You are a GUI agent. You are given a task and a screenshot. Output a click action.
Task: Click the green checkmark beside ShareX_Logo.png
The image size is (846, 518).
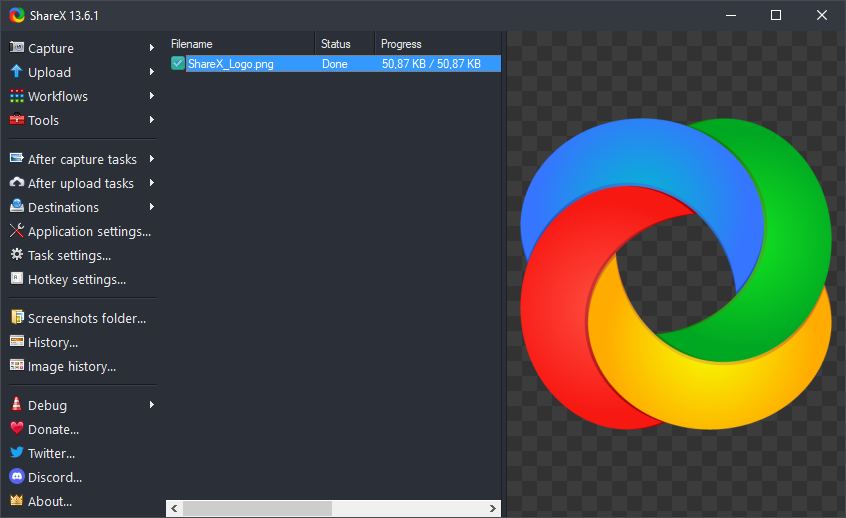tap(178, 63)
